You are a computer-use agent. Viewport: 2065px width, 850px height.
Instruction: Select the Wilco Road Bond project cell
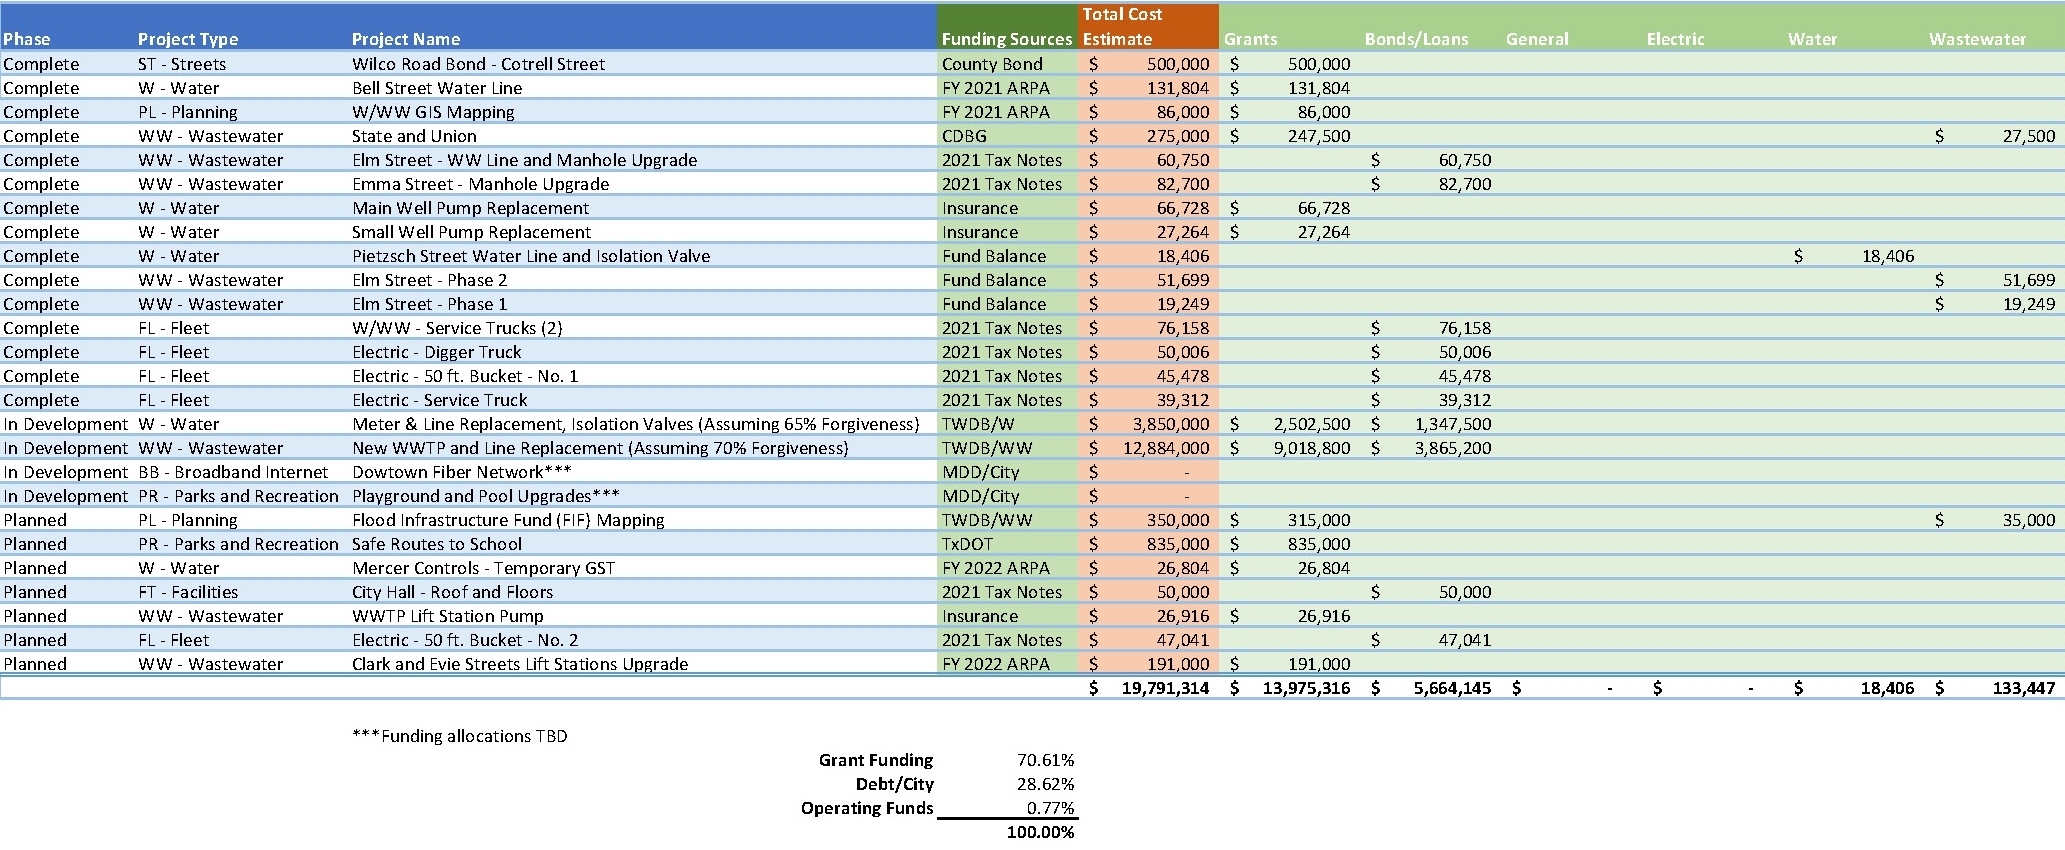click(x=478, y=64)
